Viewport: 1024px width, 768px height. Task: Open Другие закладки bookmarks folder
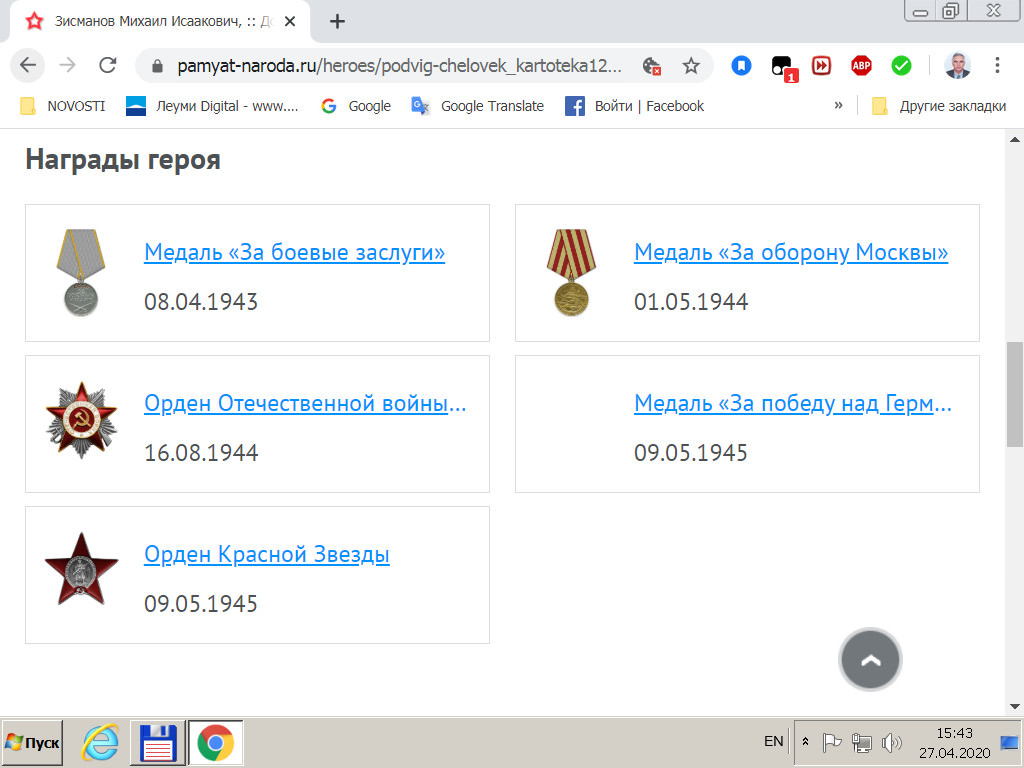click(940, 106)
